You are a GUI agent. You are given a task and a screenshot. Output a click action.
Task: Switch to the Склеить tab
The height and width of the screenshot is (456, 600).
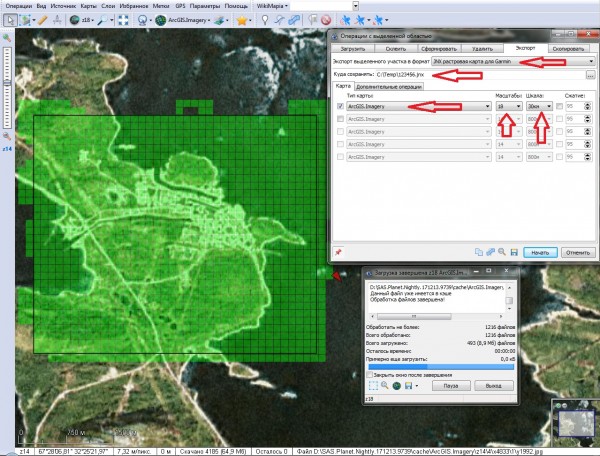396,49
